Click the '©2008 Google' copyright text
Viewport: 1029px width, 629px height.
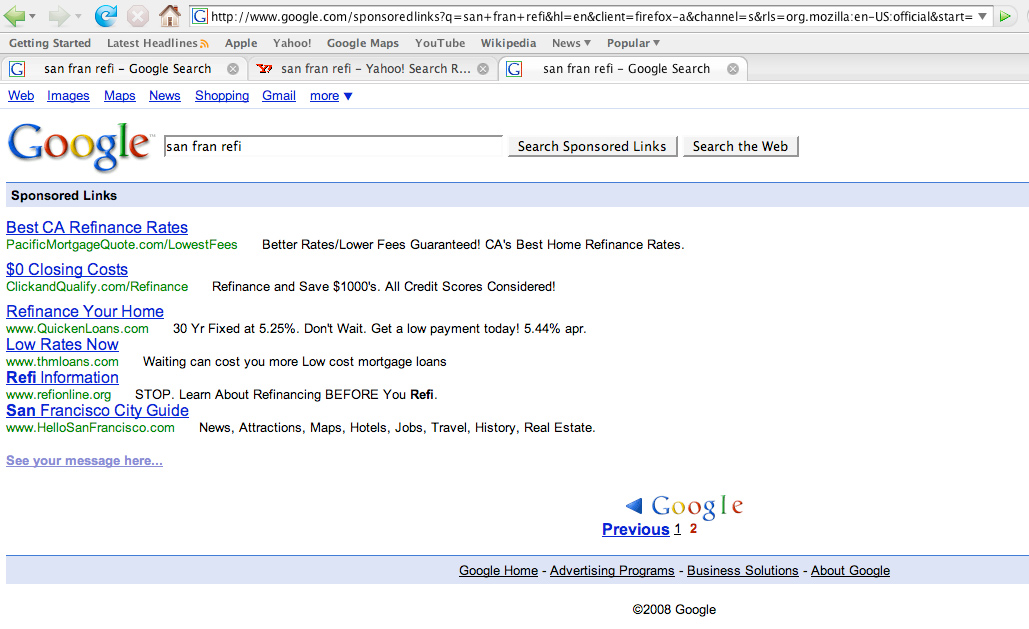(674, 609)
